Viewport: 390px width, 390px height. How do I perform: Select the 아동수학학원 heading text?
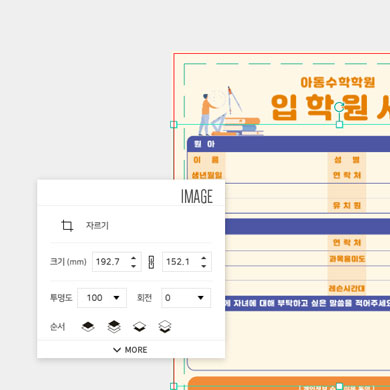[x=338, y=82]
